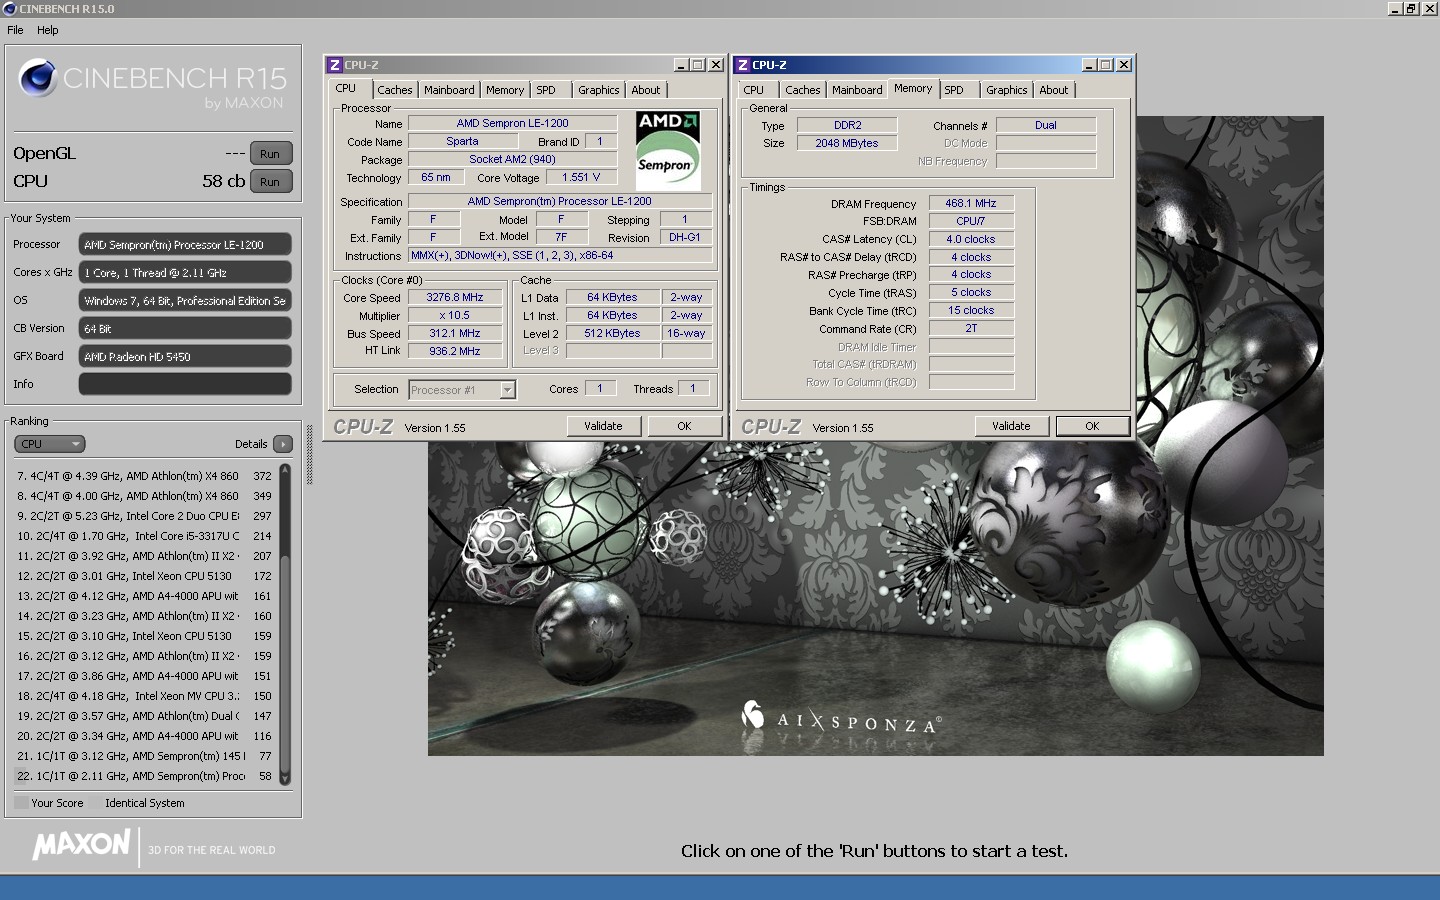Screen dimensions: 1440x900
Task: Click the empty Info field
Action: point(185,384)
